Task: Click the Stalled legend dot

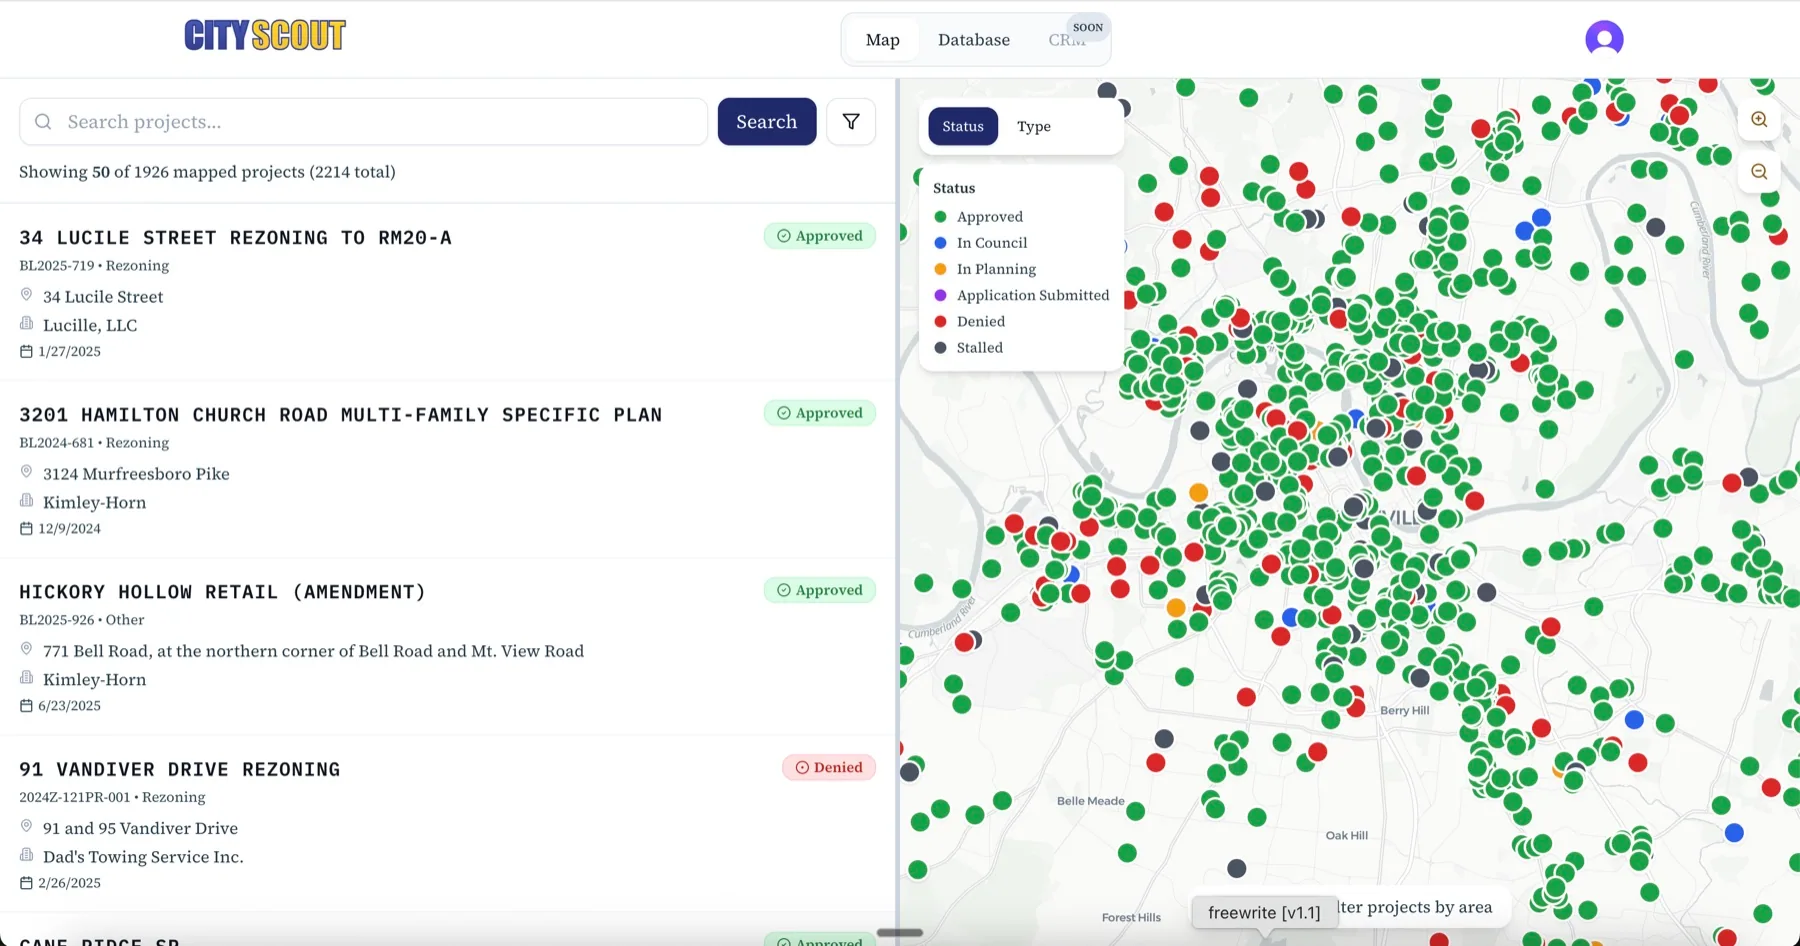Action: (940, 348)
